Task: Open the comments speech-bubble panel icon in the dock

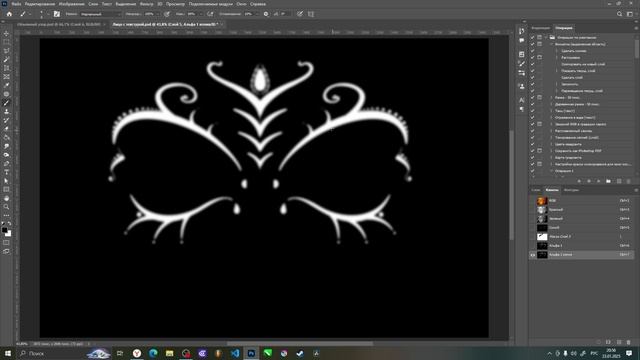Action: 522,41
